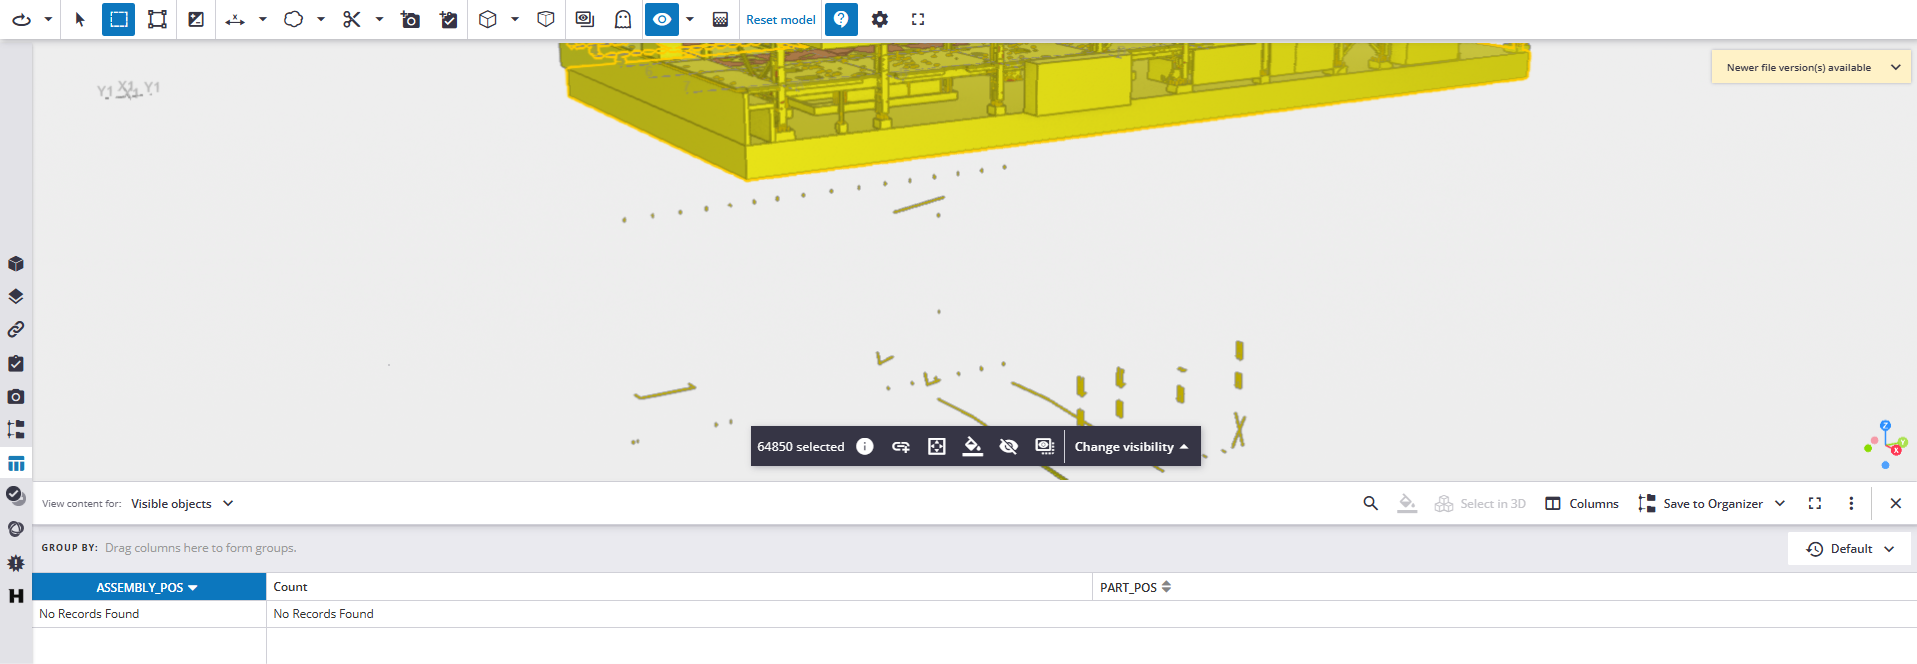This screenshot has width=1917, height=664.
Task: Close the data table panel
Action: 1895,504
